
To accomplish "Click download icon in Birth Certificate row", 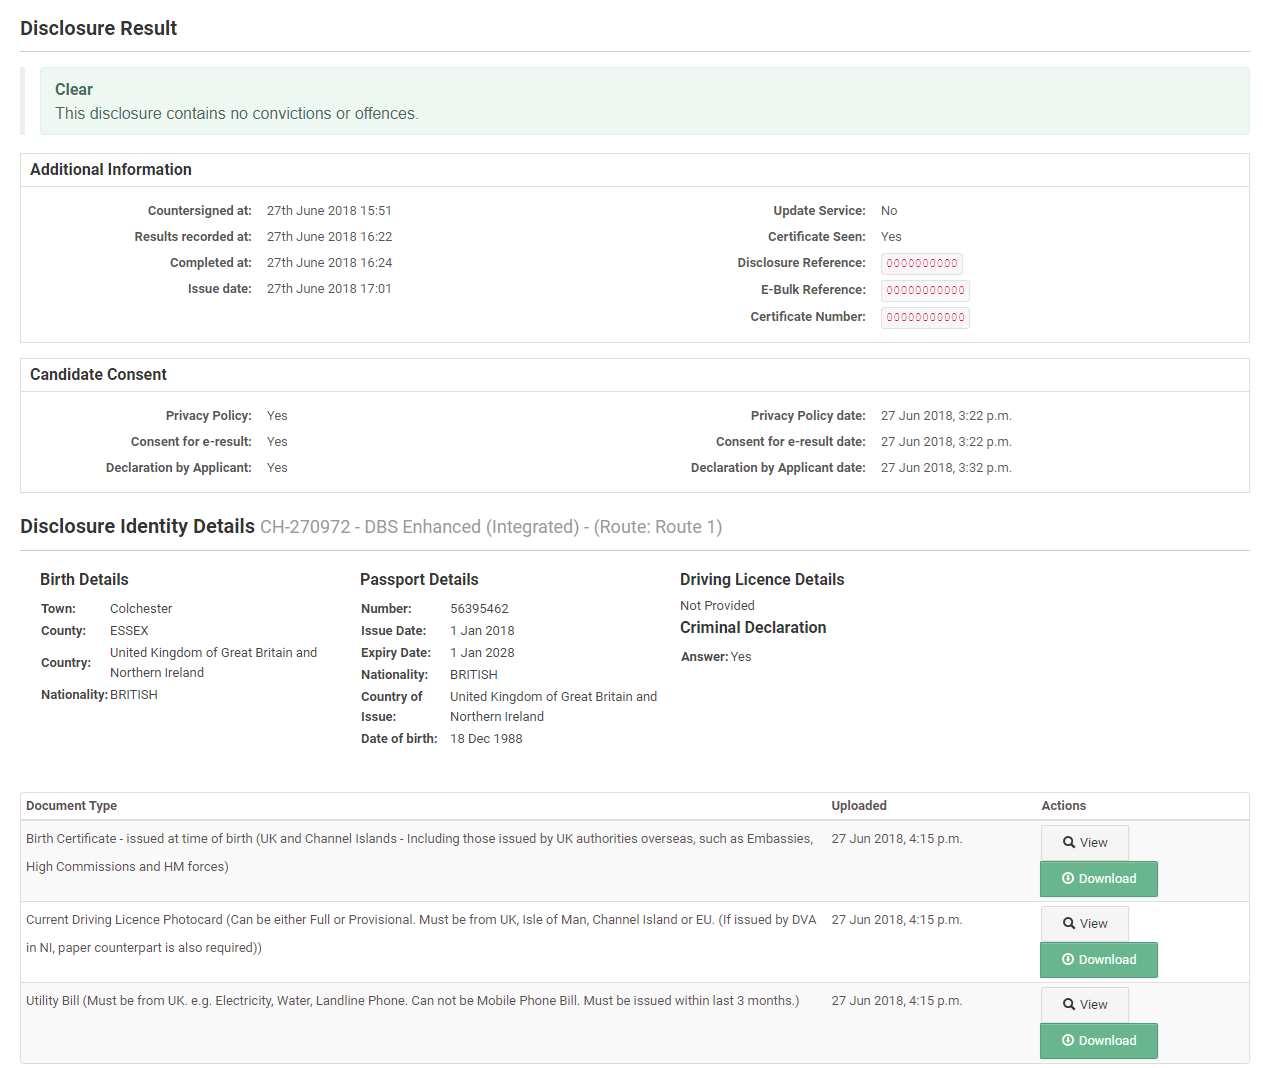I will pyautogui.click(x=1068, y=879).
